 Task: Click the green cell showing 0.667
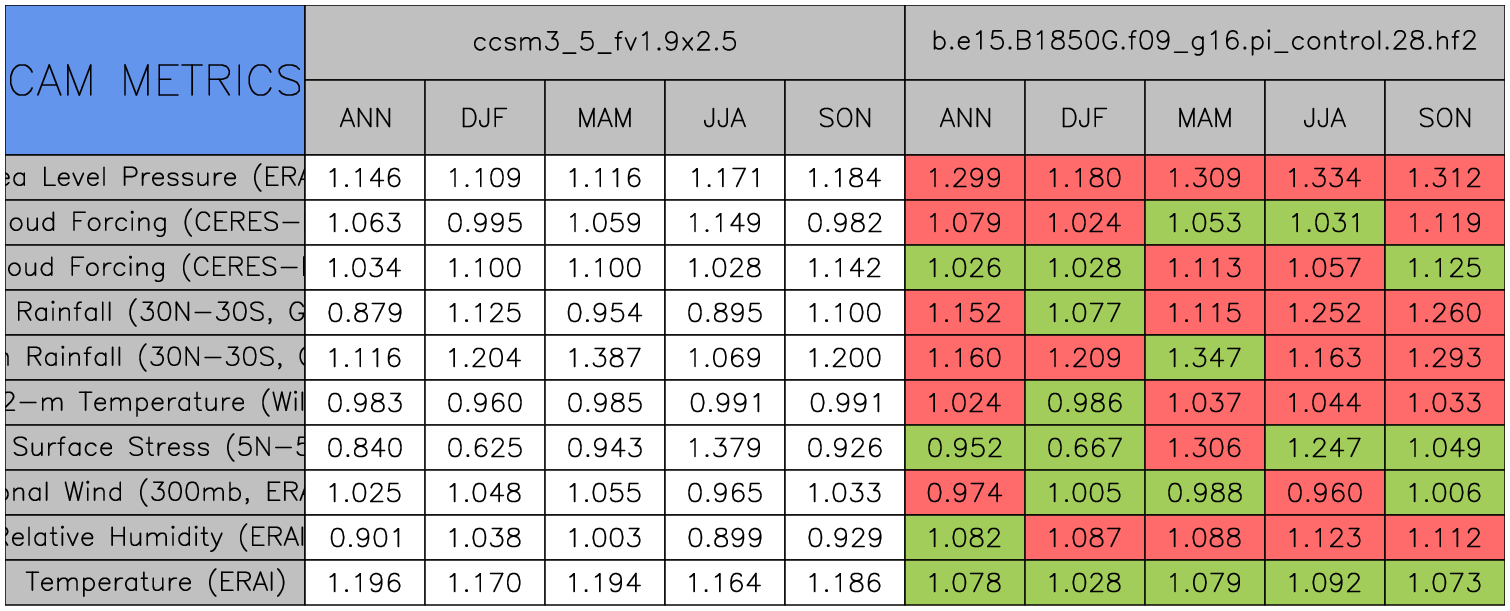point(1085,447)
